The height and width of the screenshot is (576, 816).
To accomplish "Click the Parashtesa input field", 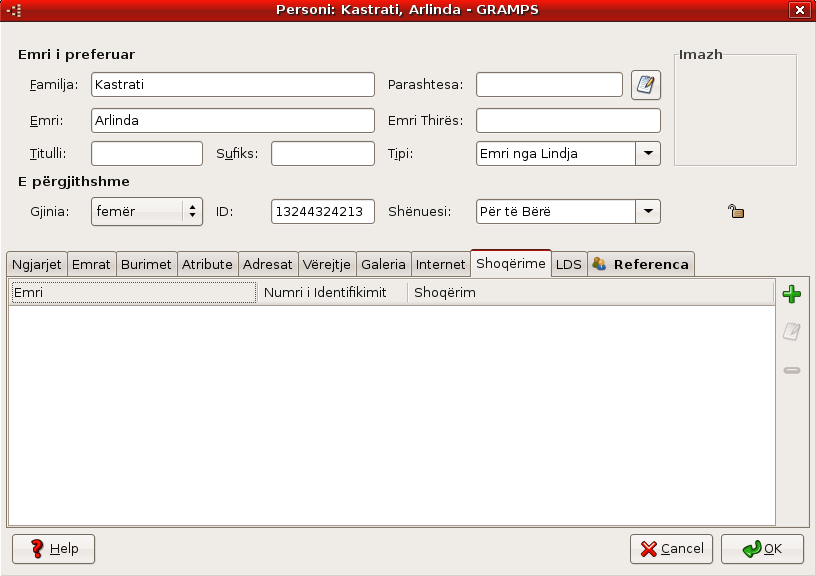I will (549, 84).
